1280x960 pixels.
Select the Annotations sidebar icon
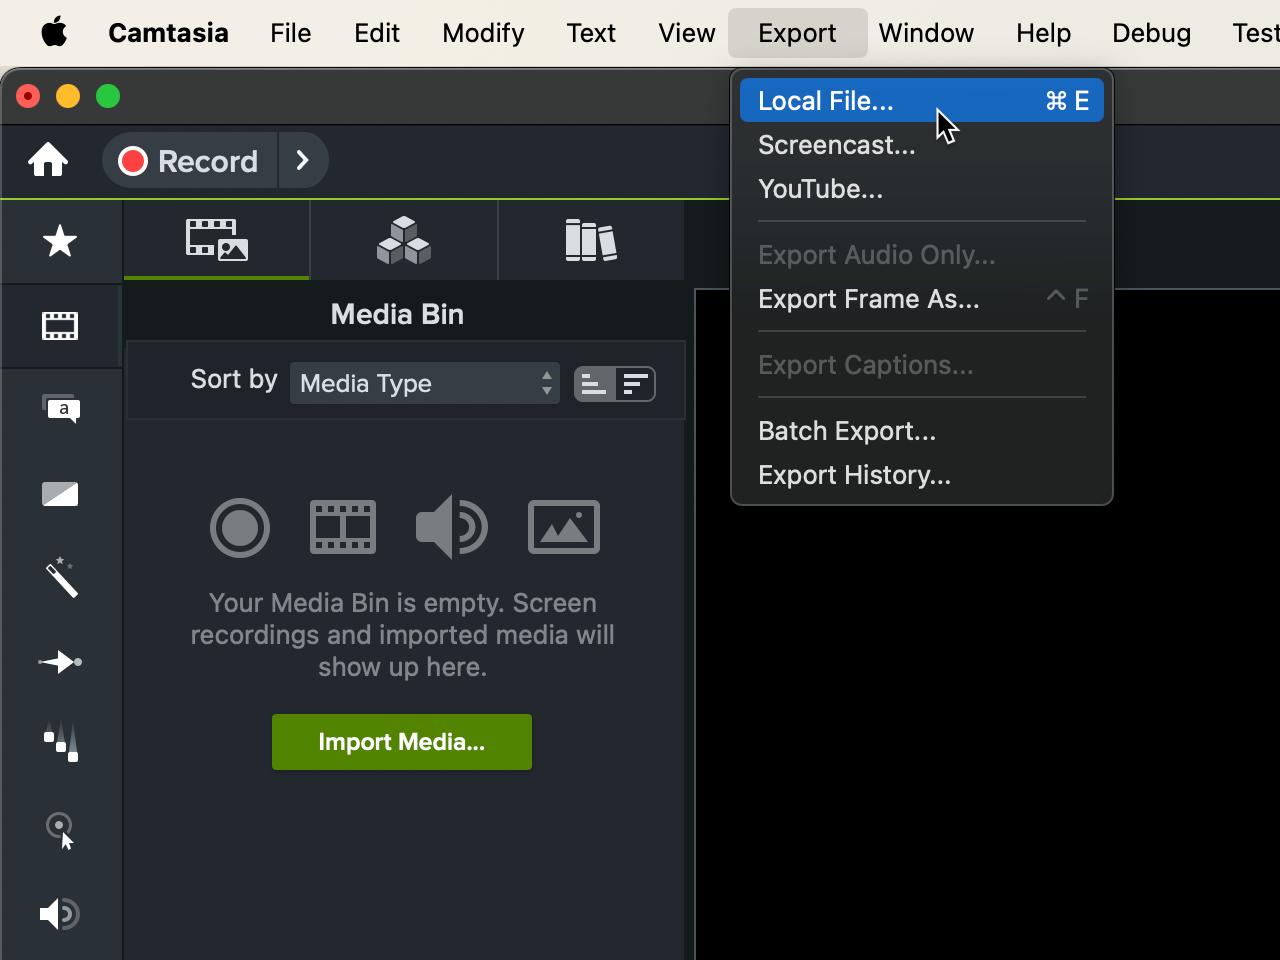[x=60, y=409]
